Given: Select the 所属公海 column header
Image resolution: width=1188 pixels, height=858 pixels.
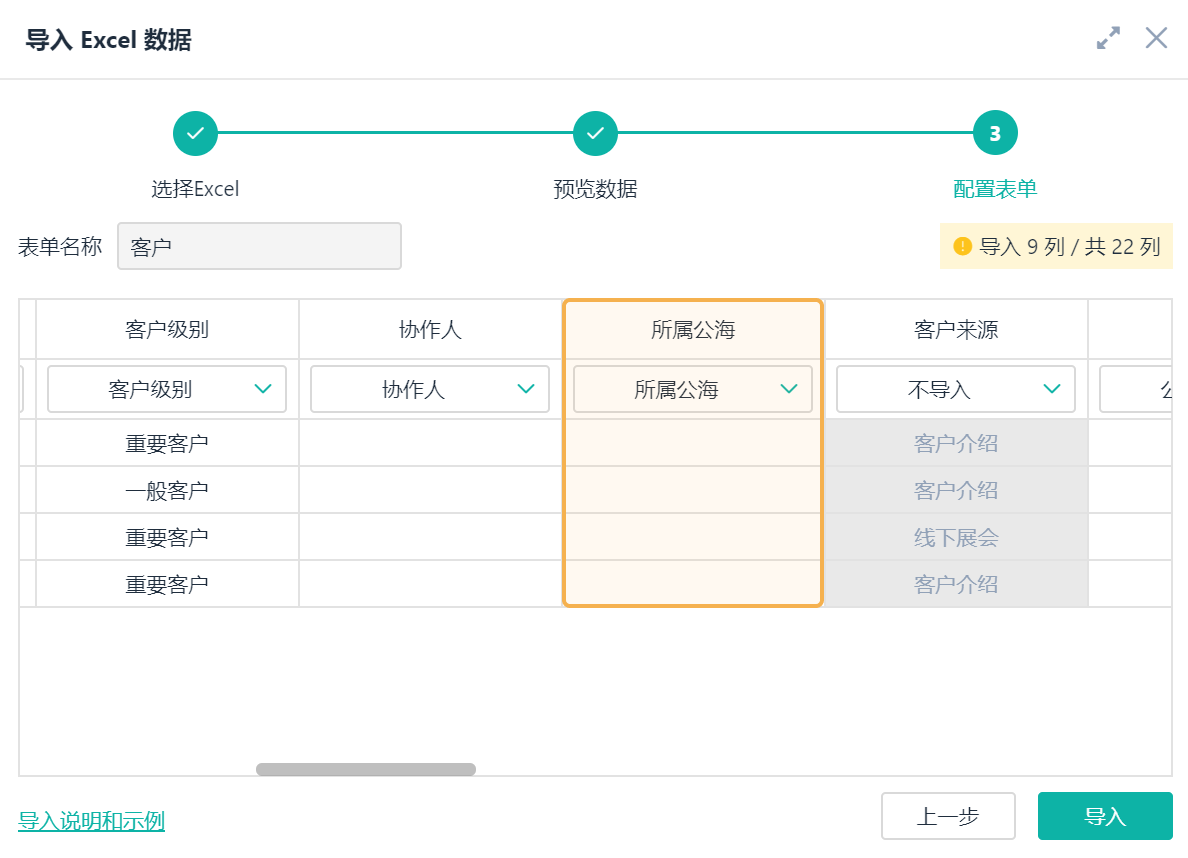Looking at the screenshot, I should tap(693, 330).
